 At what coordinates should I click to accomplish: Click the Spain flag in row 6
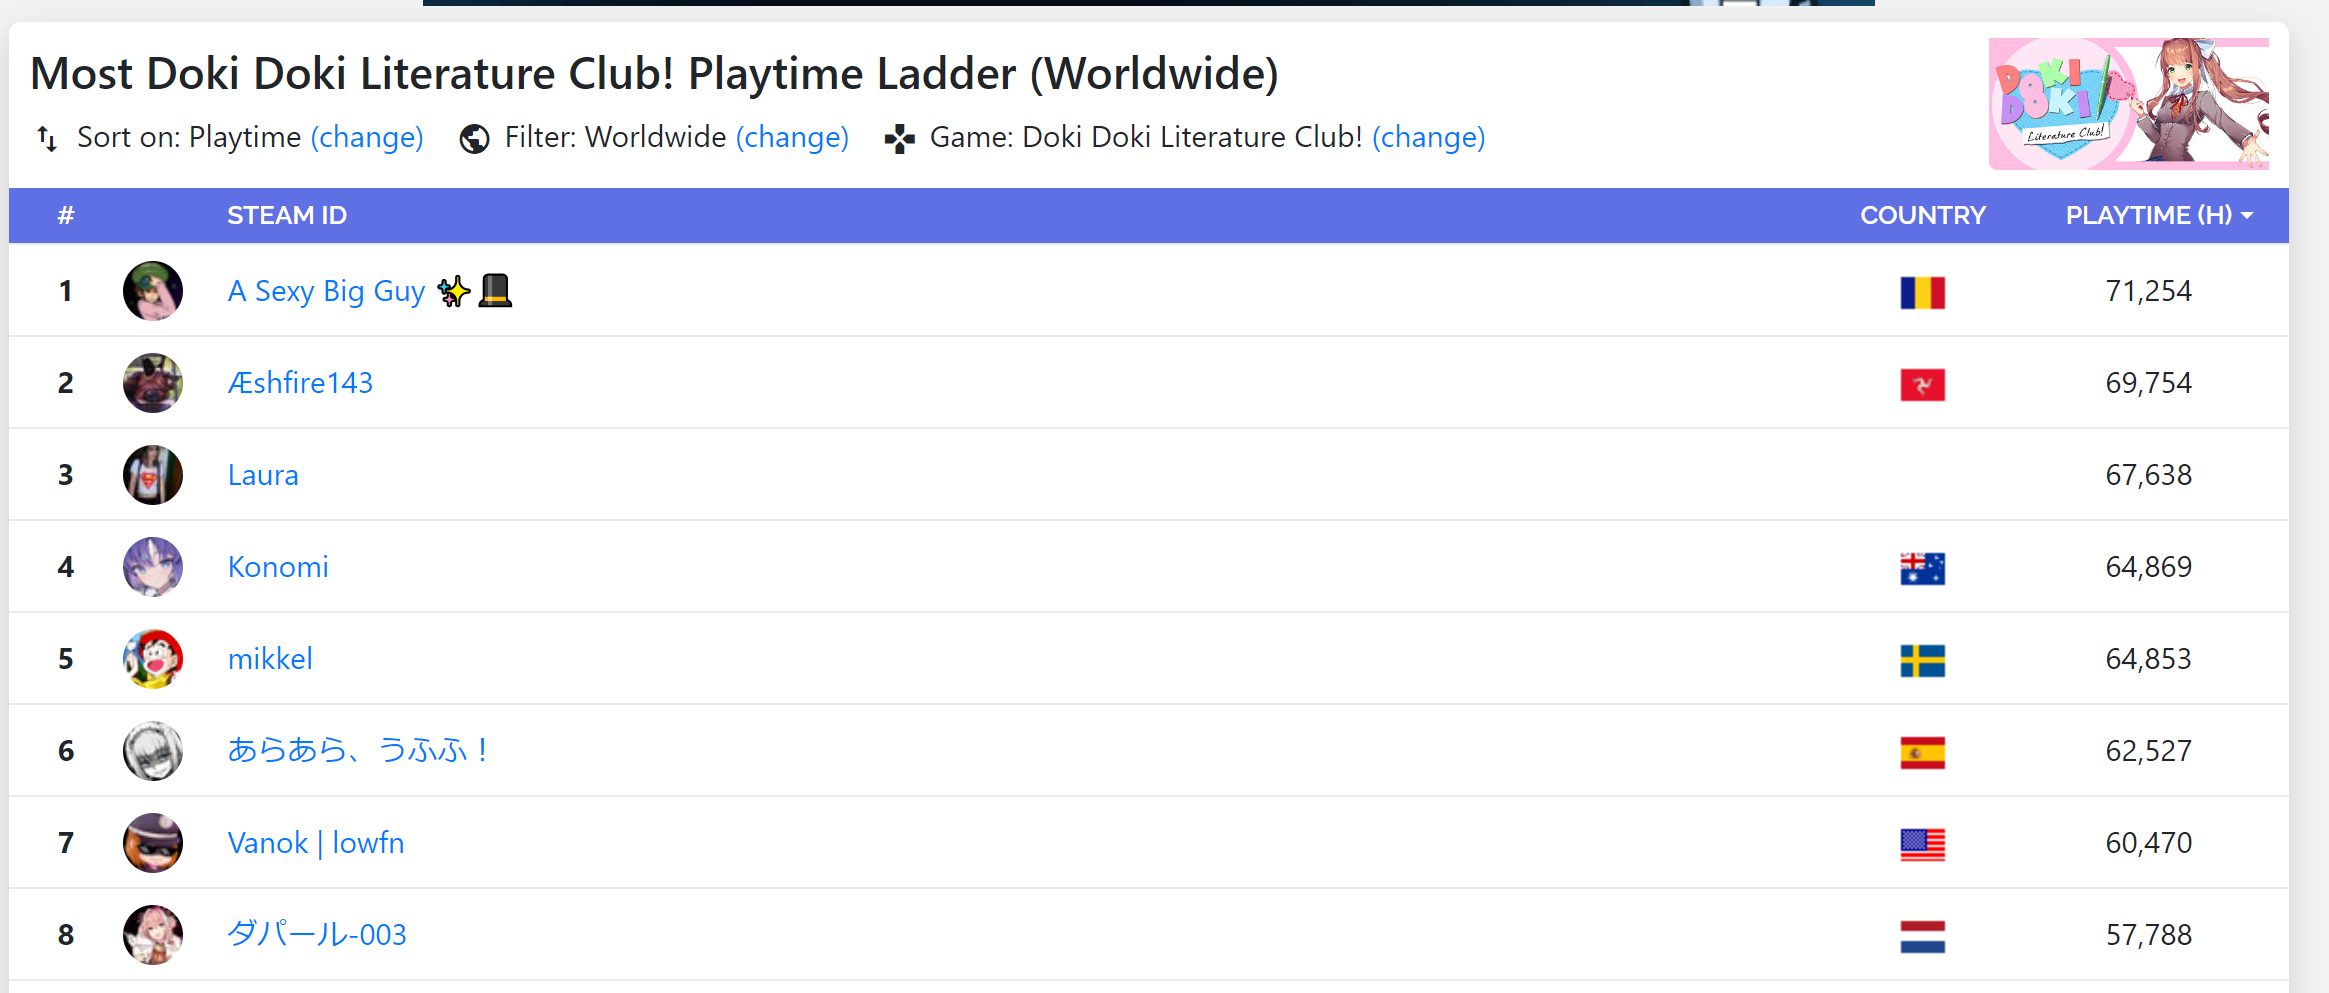point(1921,752)
